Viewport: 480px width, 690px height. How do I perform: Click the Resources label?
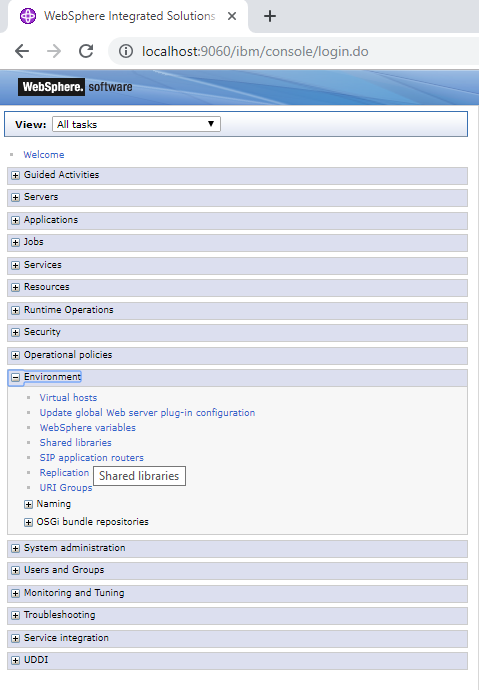[47, 286]
